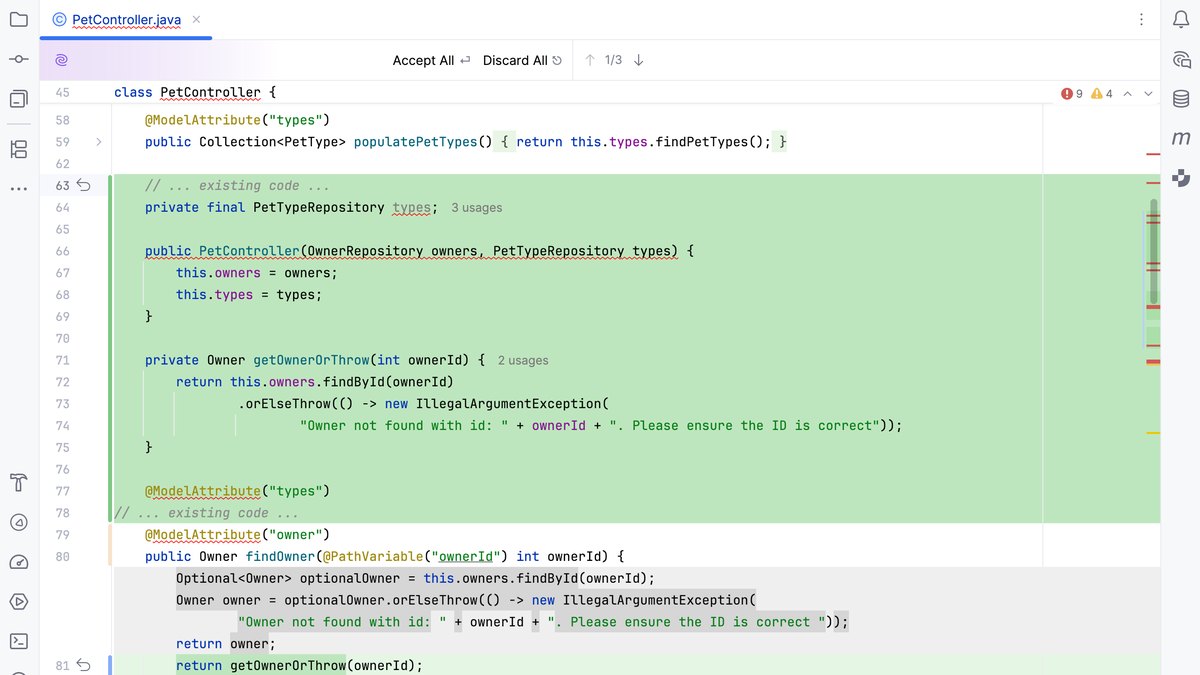Click line number 80 in gutter
Viewport: 1200px width, 675px height.
62,556
